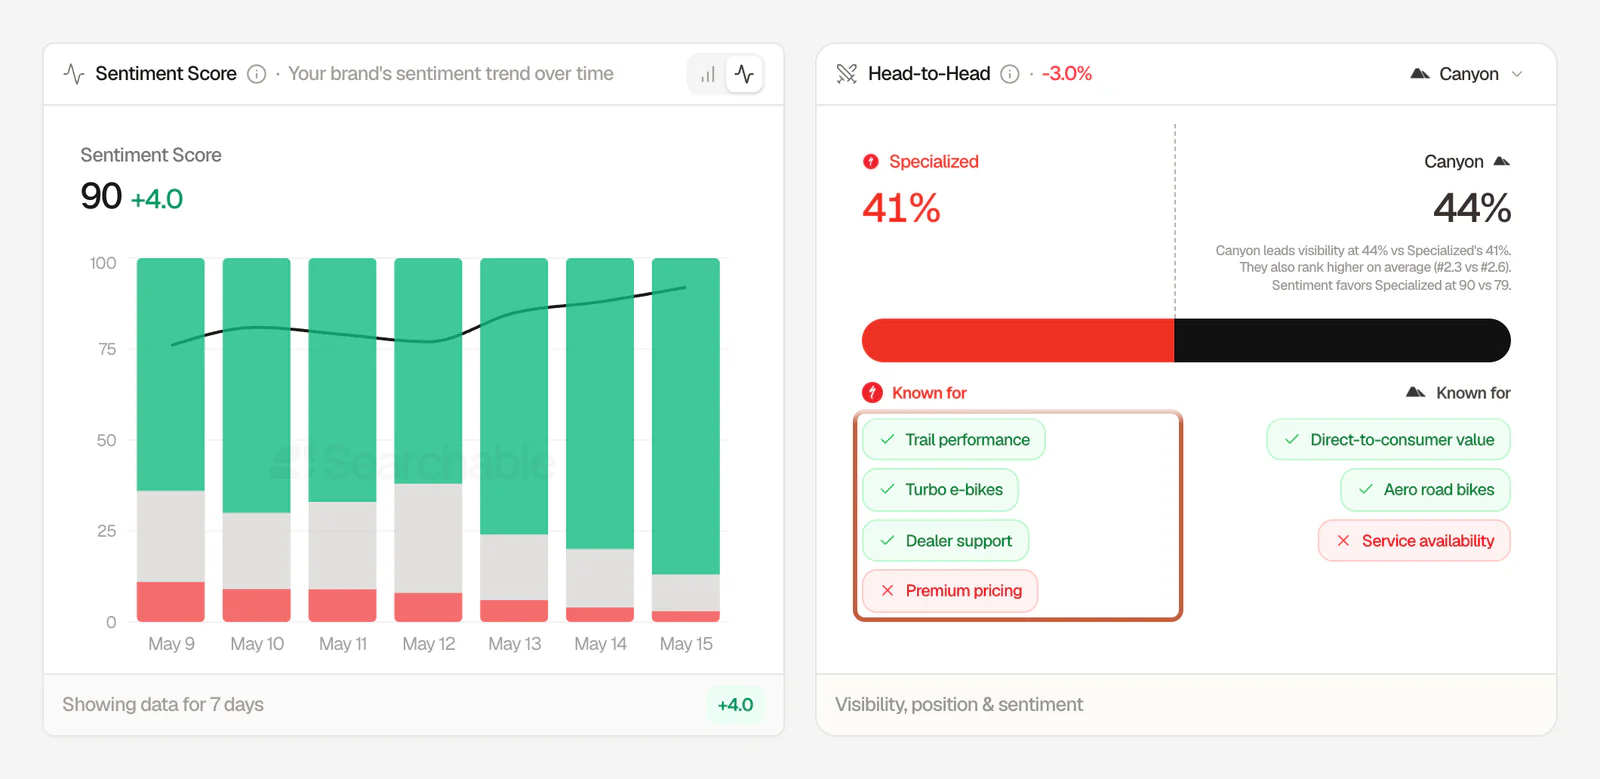Viewport: 1600px width, 779px height.
Task: Click the dropdown chevron beside Canyon
Action: pyautogui.click(x=1517, y=74)
